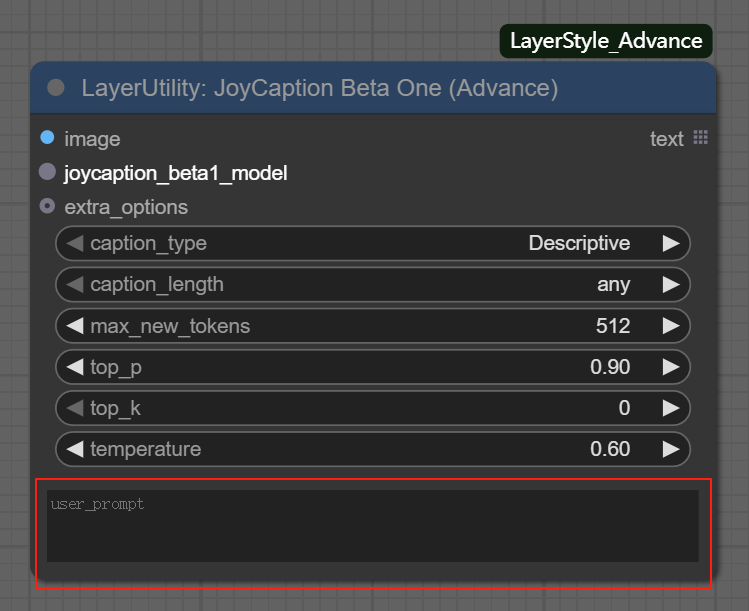Decrease max_new_tokens value
This screenshot has width=749, height=611.
tap(75, 326)
